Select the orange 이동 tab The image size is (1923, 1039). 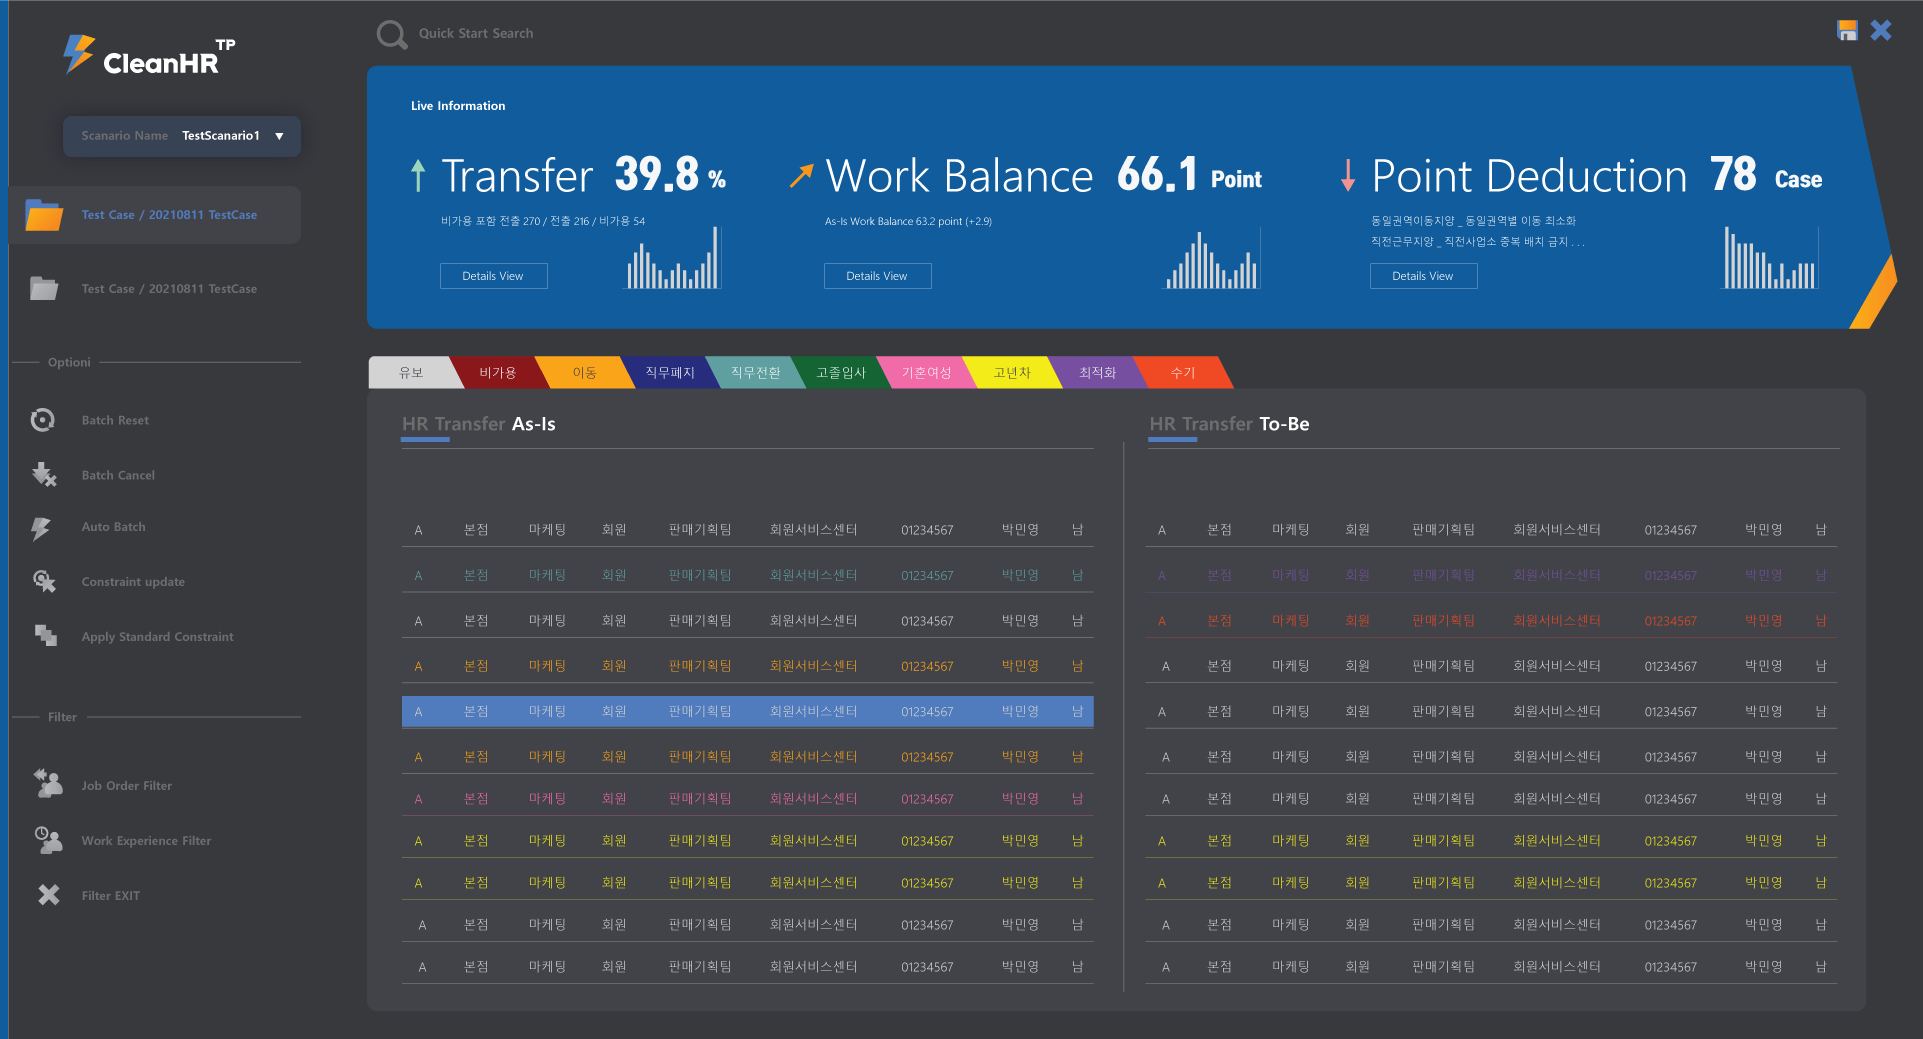click(584, 372)
